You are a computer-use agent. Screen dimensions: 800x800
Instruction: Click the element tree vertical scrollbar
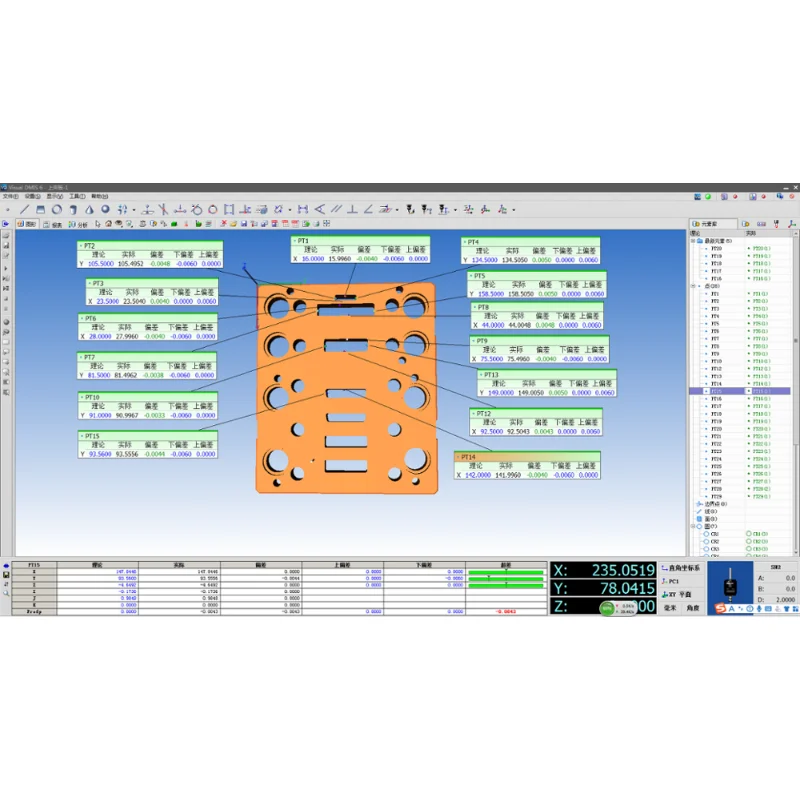click(x=795, y=393)
